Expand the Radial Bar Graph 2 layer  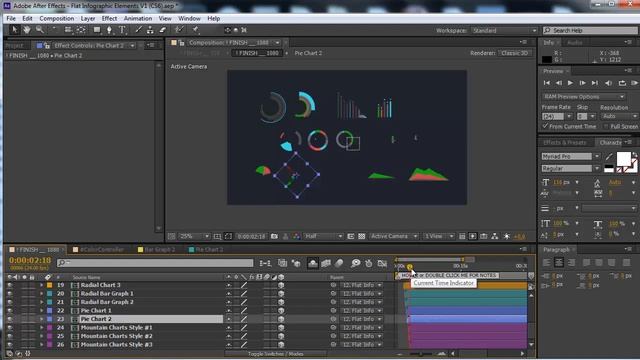[x=41, y=302]
